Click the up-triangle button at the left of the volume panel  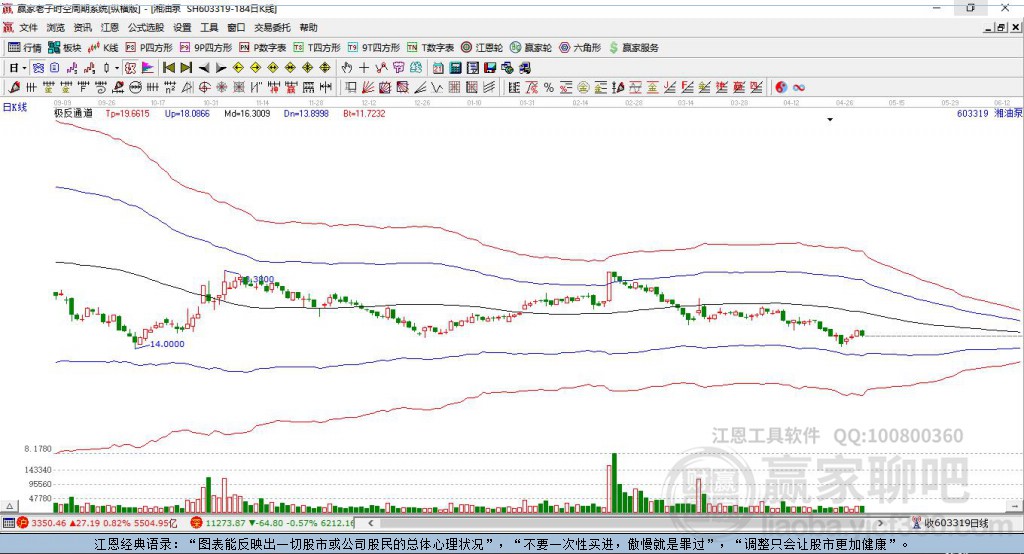pos(9,506)
